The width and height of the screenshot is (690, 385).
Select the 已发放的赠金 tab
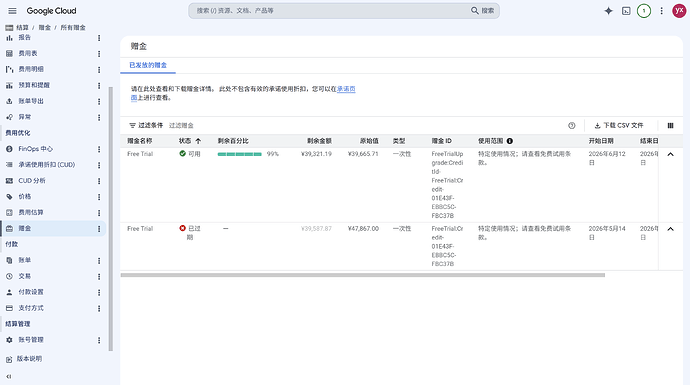coord(148,65)
